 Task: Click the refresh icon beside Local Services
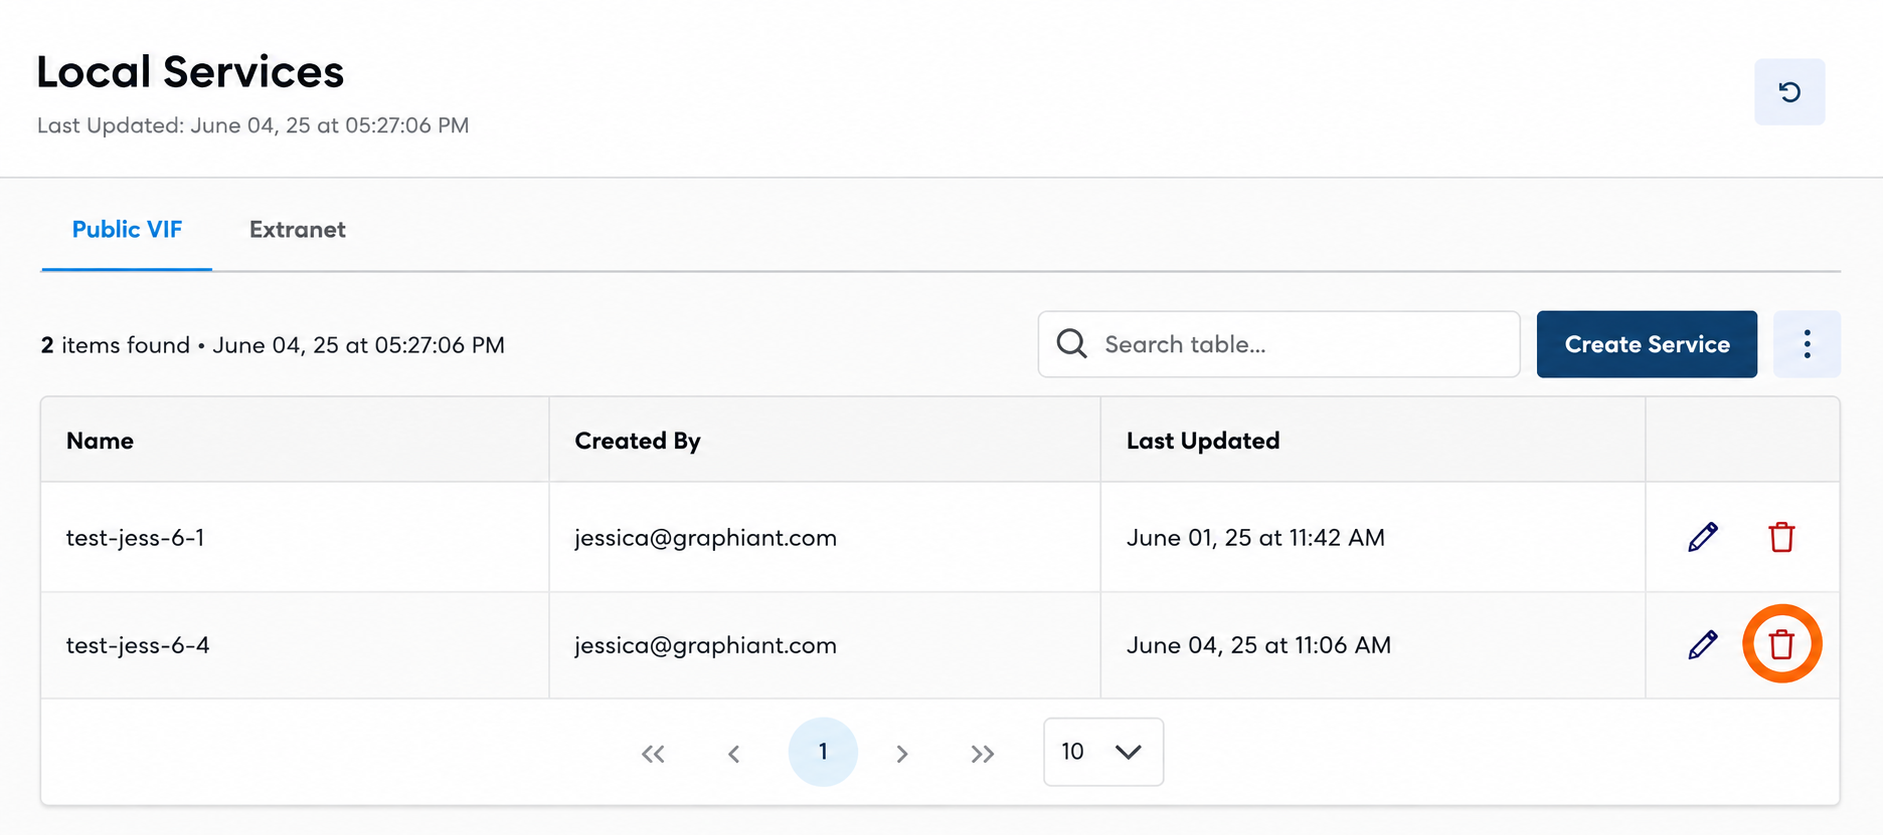coord(1789,92)
